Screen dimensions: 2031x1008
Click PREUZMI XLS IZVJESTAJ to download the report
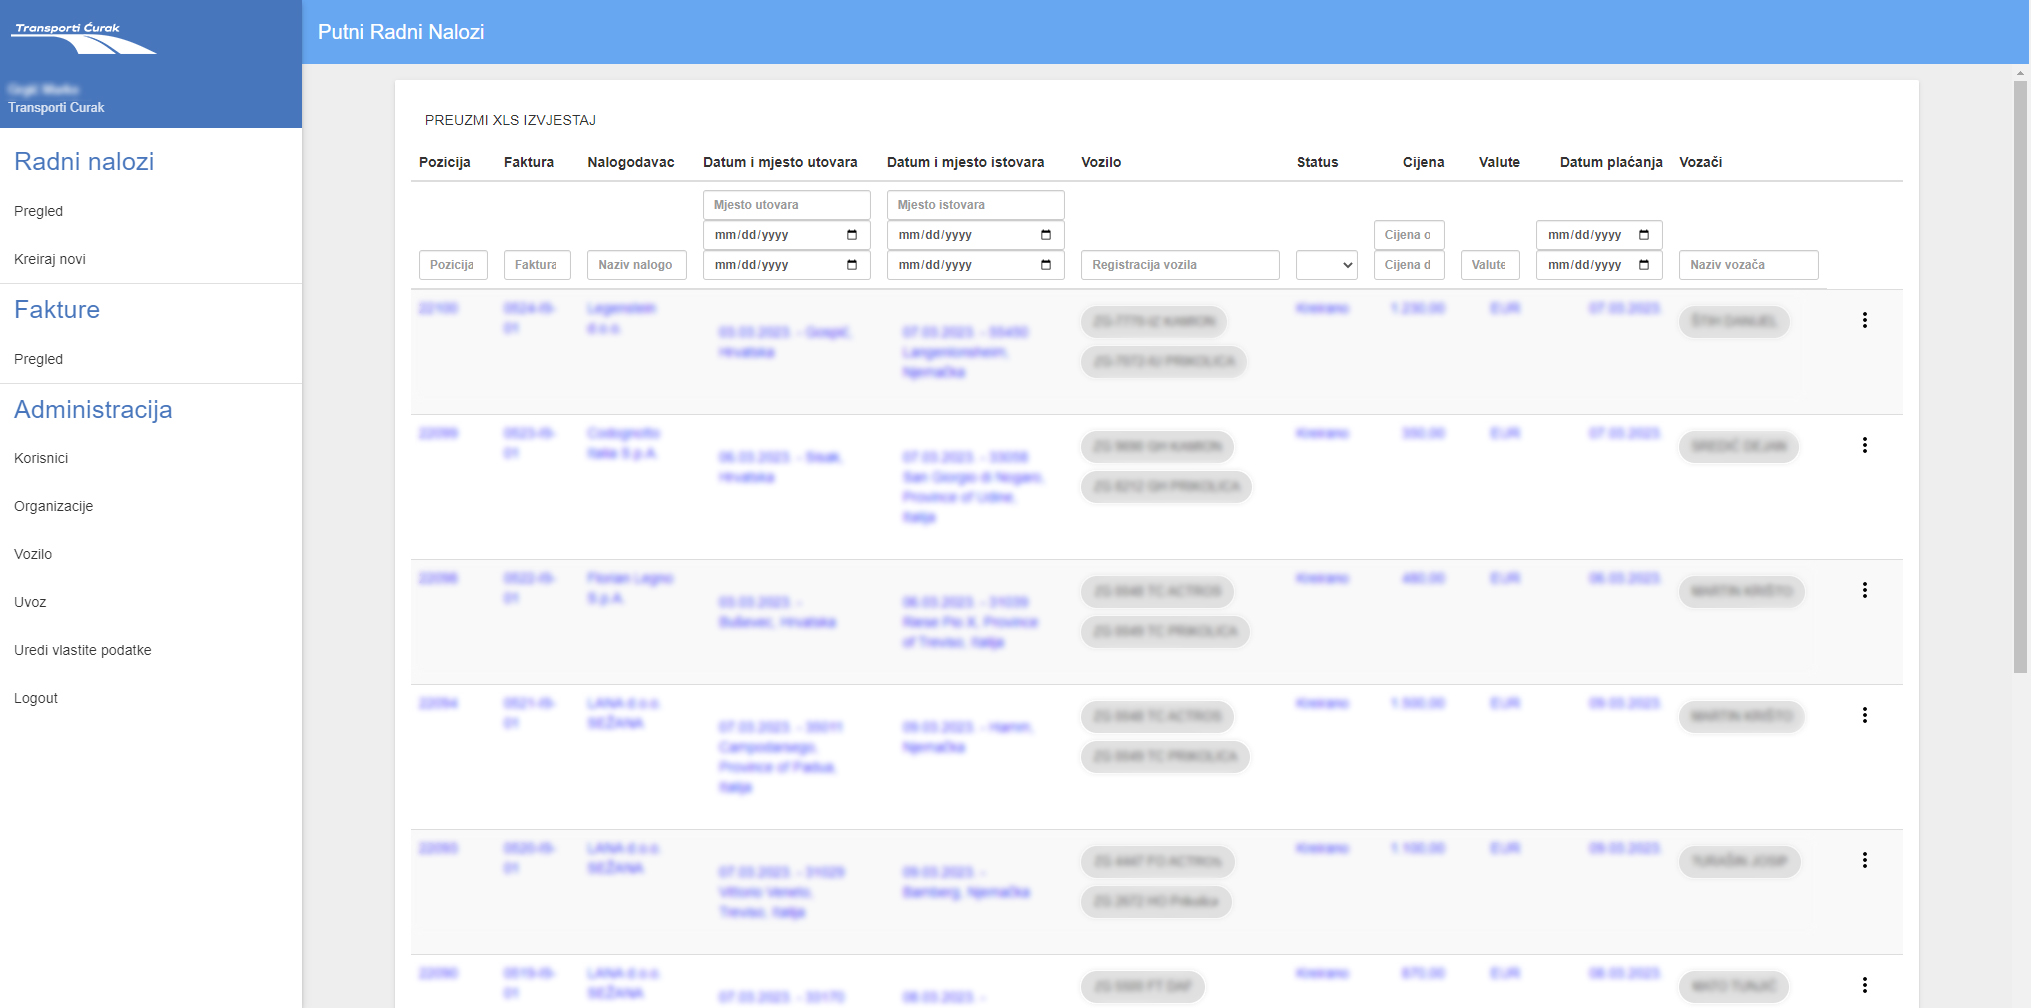click(x=510, y=119)
